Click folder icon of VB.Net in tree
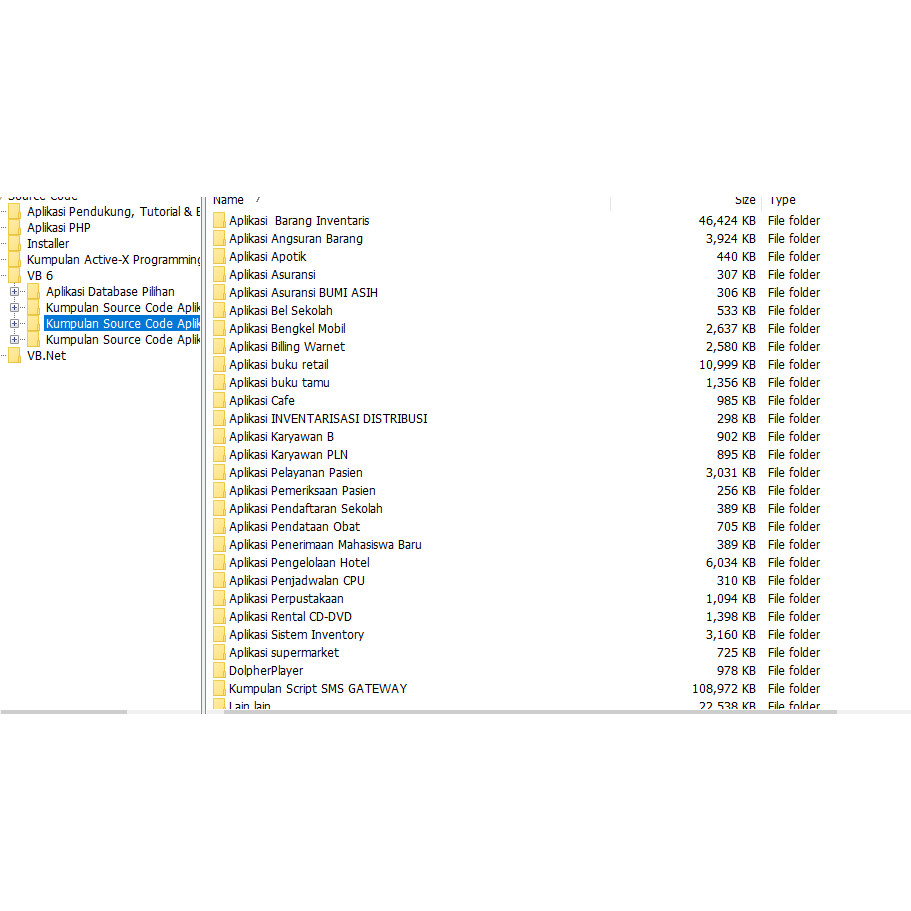 [15, 355]
